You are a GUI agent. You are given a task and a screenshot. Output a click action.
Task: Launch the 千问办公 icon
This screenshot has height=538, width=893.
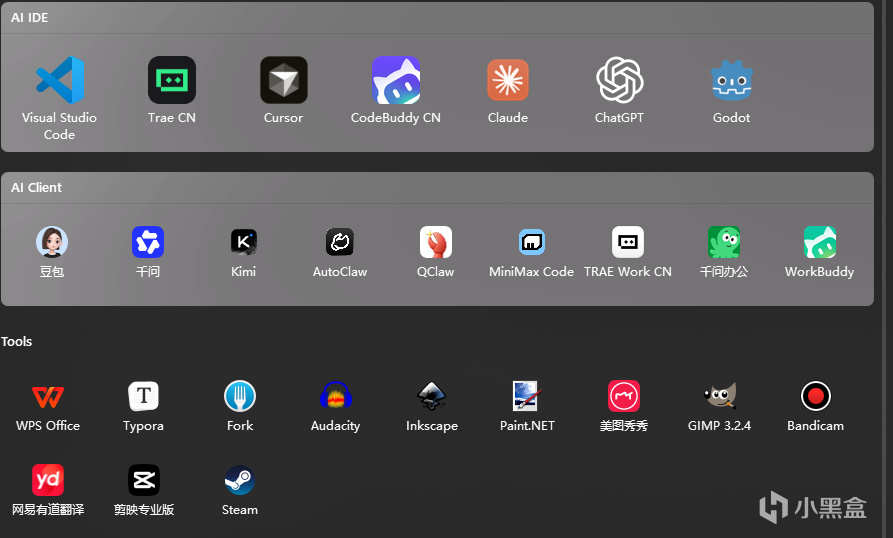[724, 242]
